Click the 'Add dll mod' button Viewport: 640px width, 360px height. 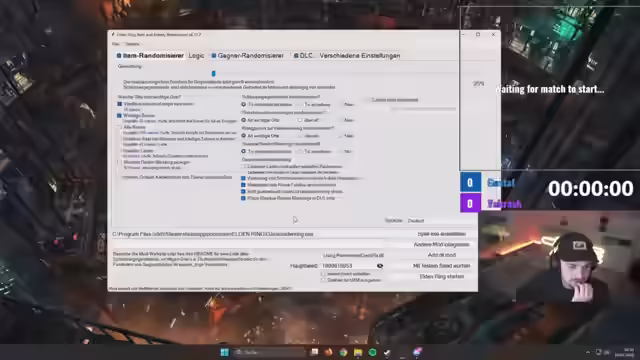(442, 255)
